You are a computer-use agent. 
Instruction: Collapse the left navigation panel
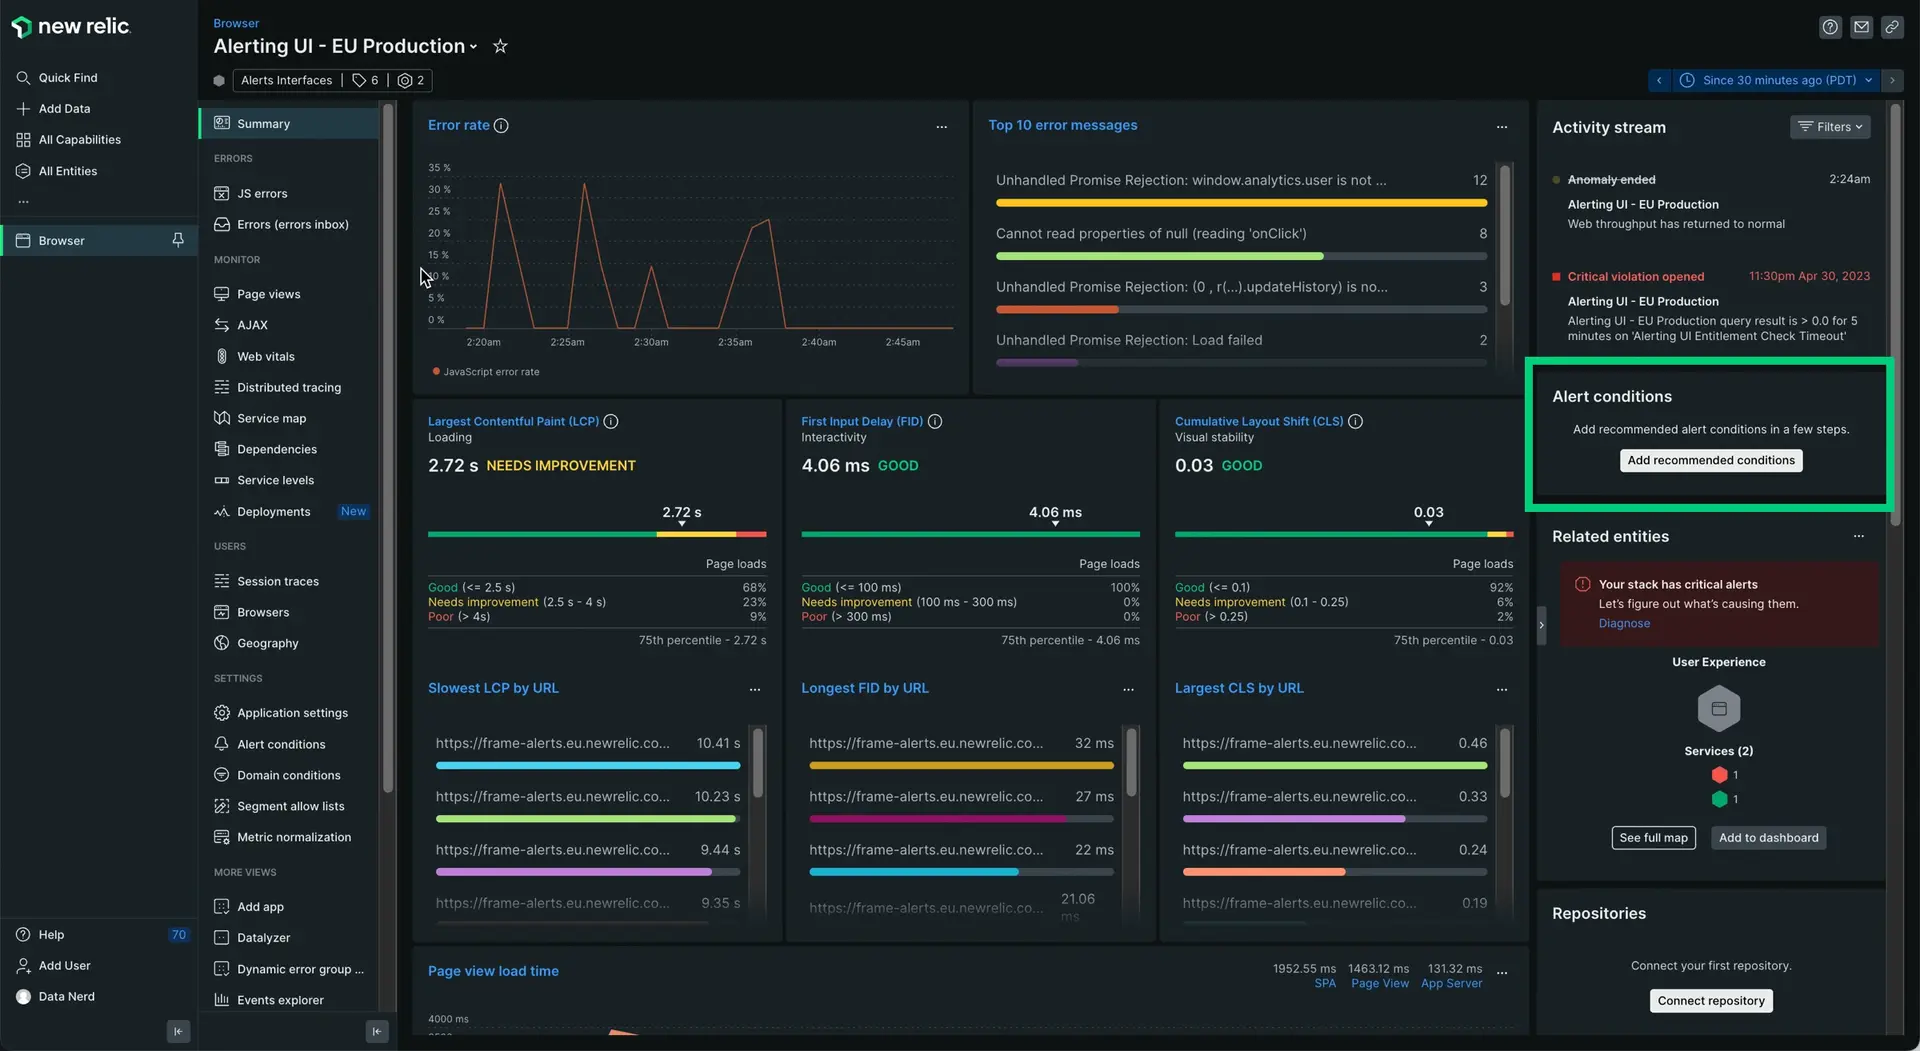(x=178, y=1031)
